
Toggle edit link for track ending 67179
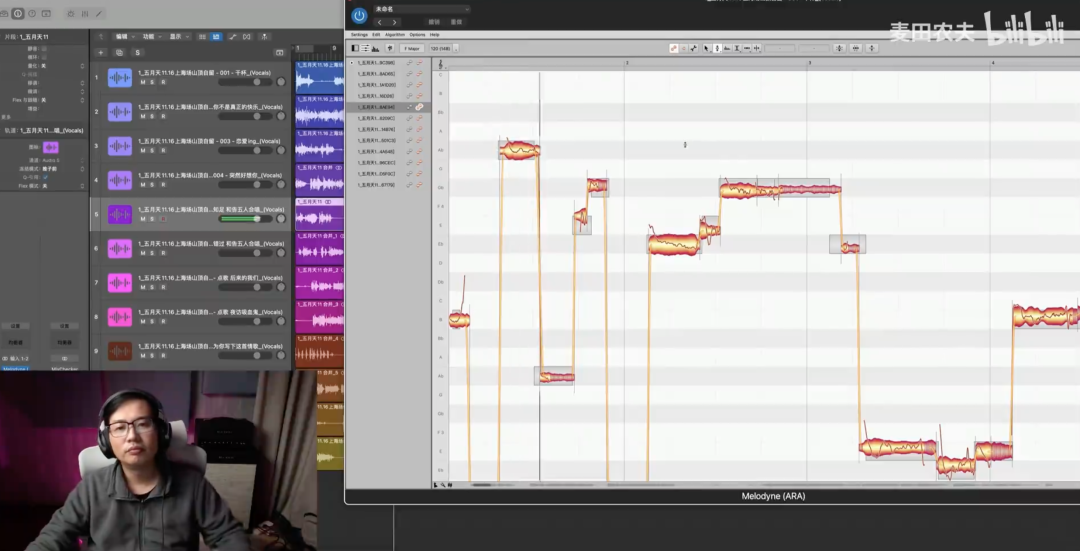coord(419,185)
